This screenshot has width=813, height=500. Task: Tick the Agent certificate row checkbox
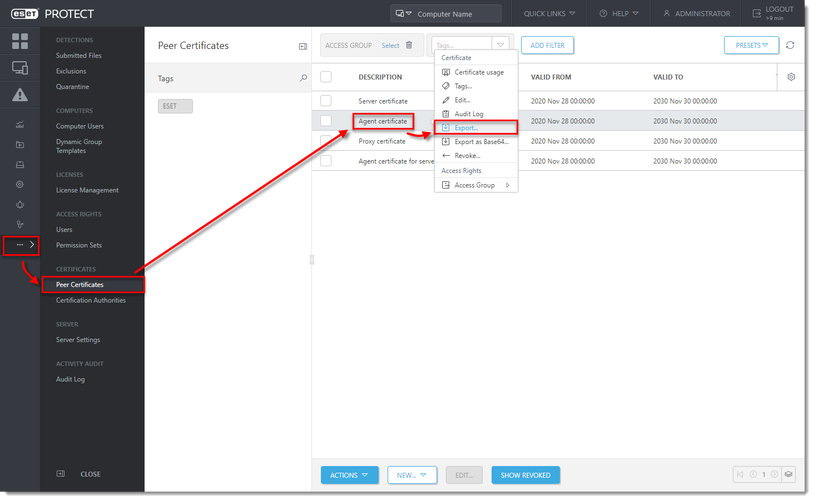326,121
